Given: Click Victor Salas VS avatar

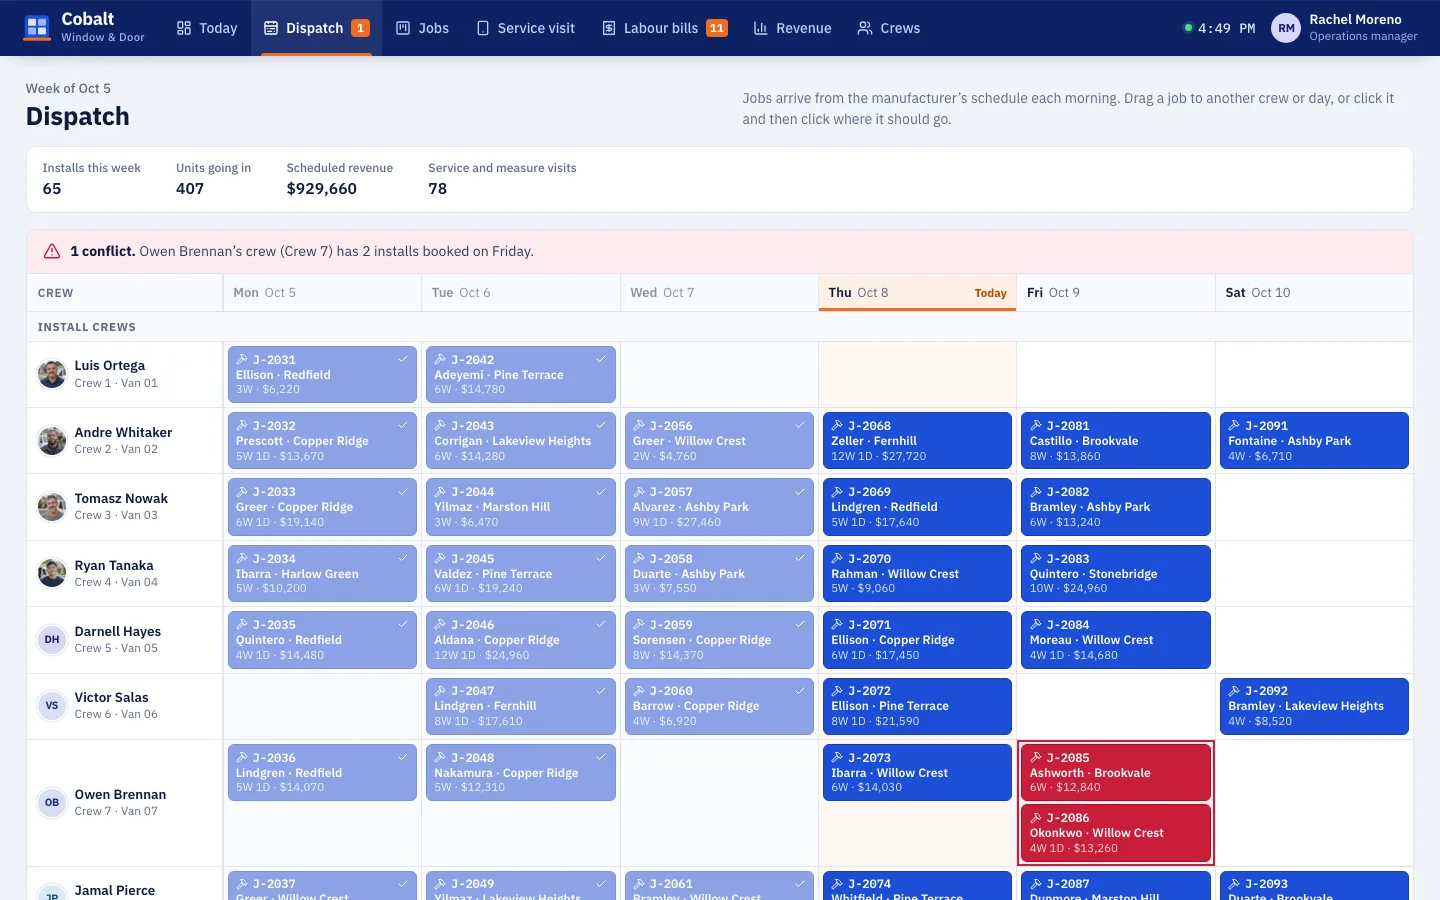Looking at the screenshot, I should click(52, 705).
